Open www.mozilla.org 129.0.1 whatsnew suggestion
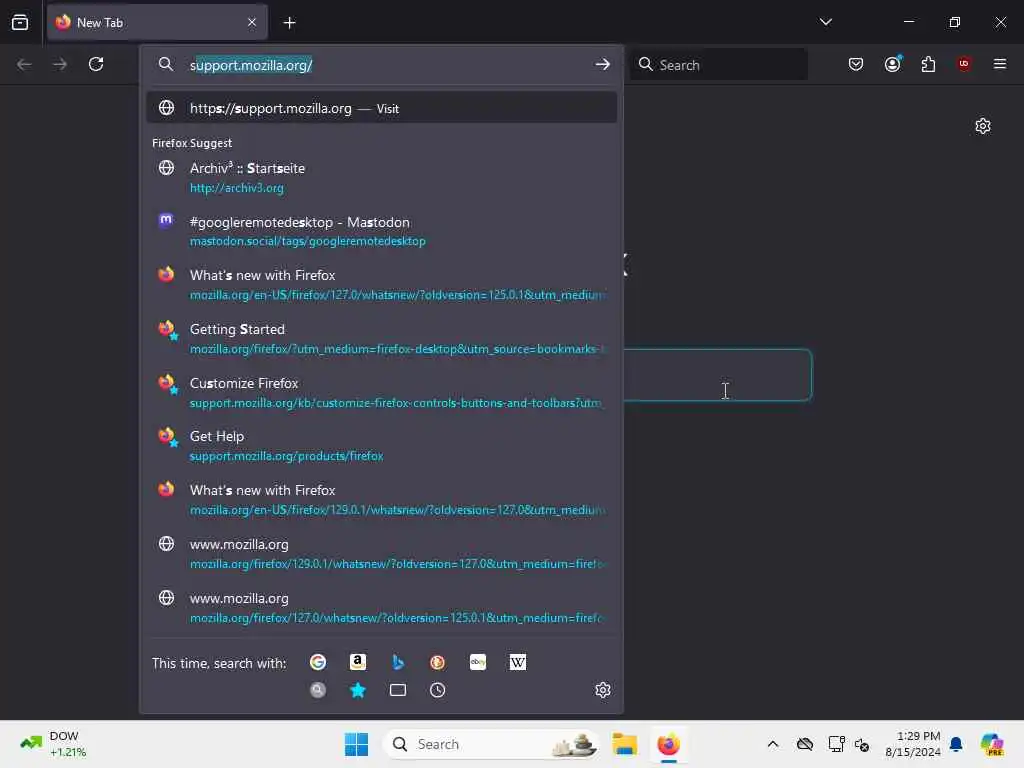1024x768 pixels. (381, 554)
